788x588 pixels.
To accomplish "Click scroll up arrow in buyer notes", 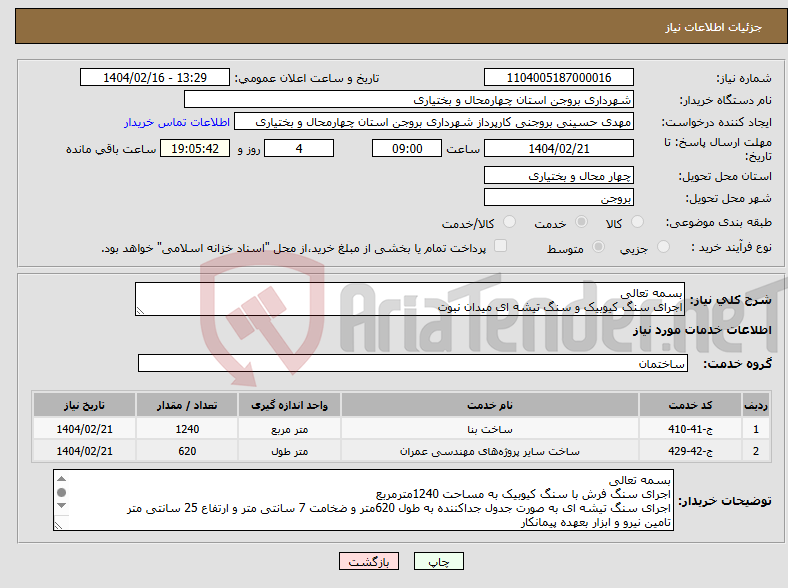I will point(61,478).
